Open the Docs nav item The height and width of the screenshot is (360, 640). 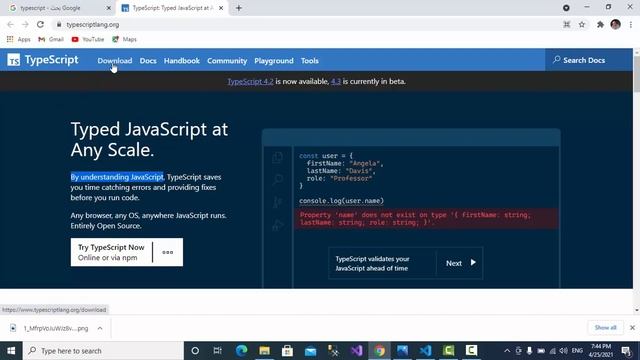(148, 60)
